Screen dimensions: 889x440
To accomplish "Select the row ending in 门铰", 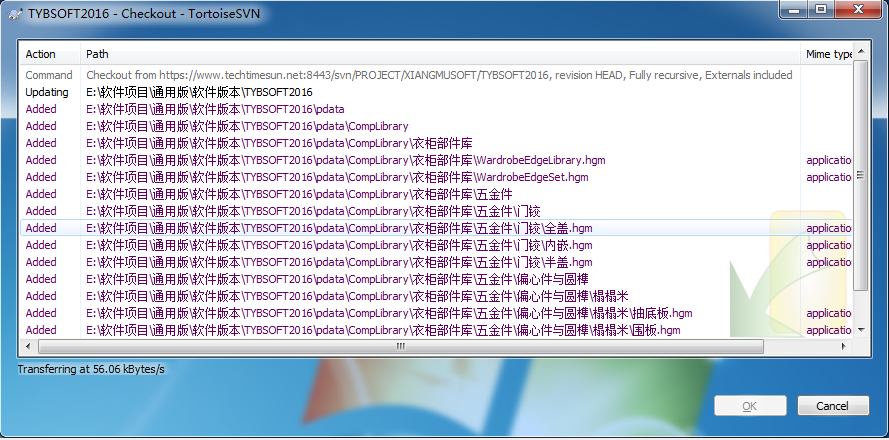I will click(x=436, y=211).
